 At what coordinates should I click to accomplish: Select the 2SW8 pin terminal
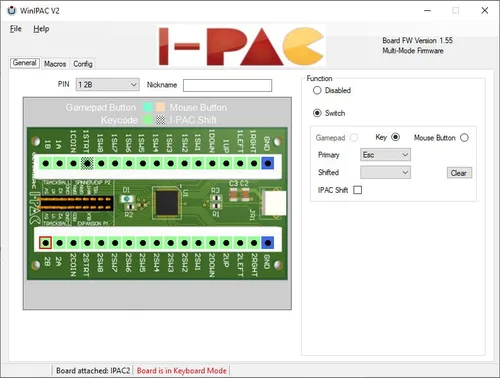101,243
